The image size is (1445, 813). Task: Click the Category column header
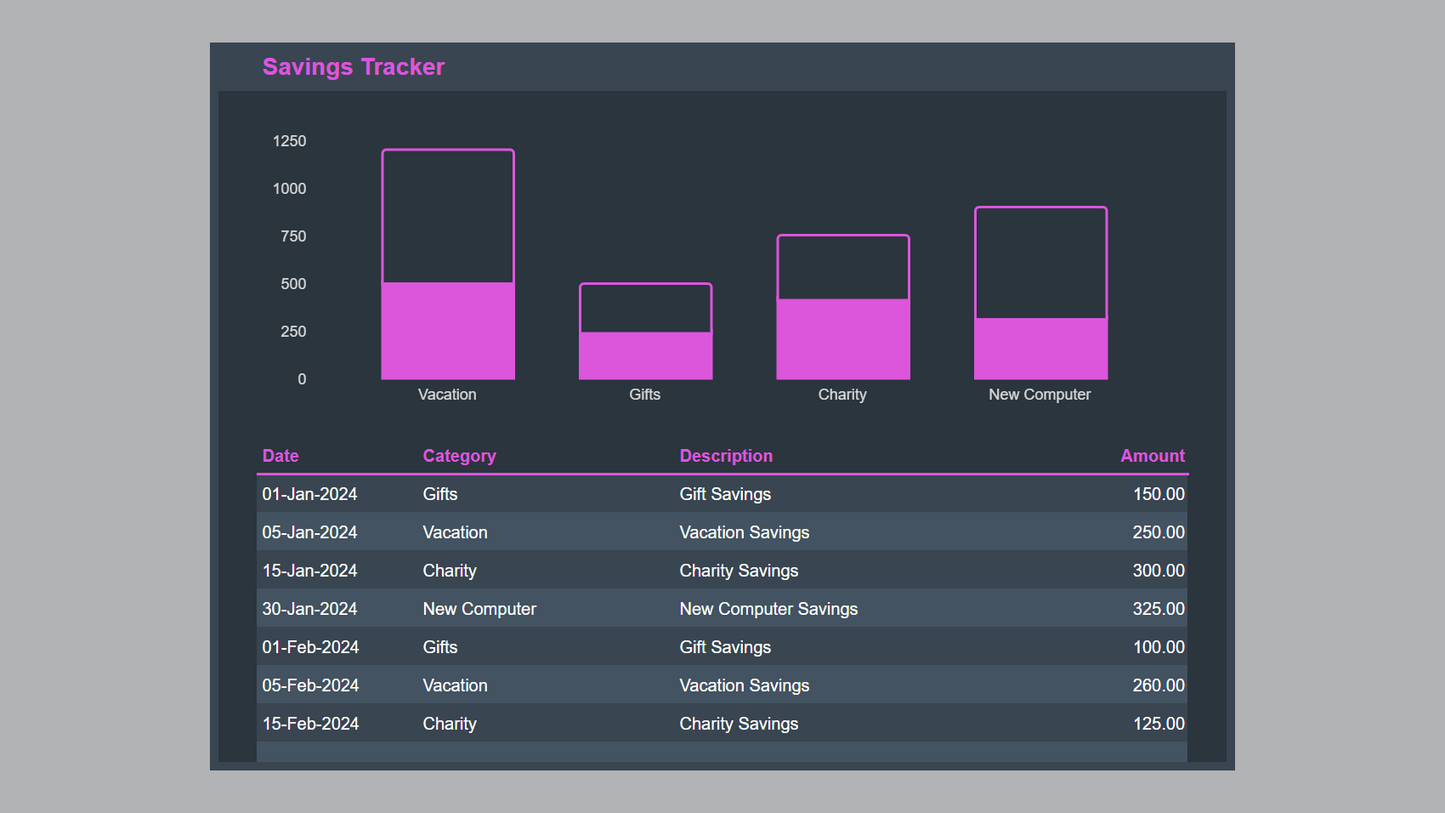click(x=459, y=456)
